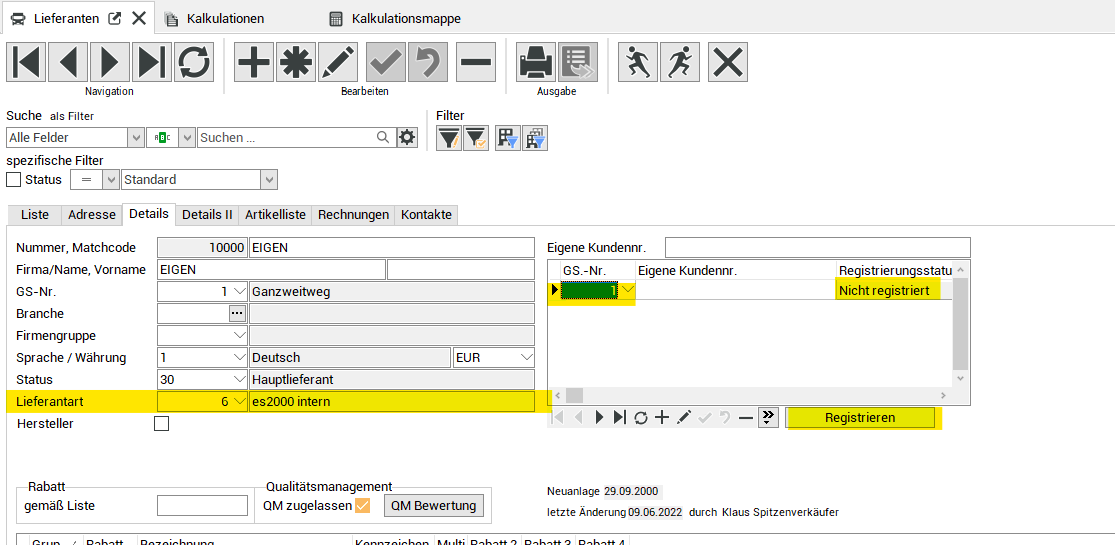The height and width of the screenshot is (545, 1115).
Task: Delete the record with the large minus icon
Action: [476, 62]
